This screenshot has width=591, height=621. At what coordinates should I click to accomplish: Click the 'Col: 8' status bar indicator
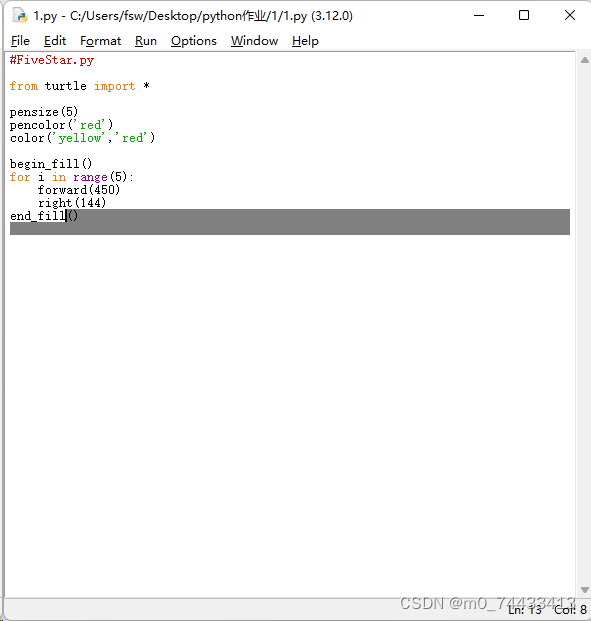(x=570, y=610)
